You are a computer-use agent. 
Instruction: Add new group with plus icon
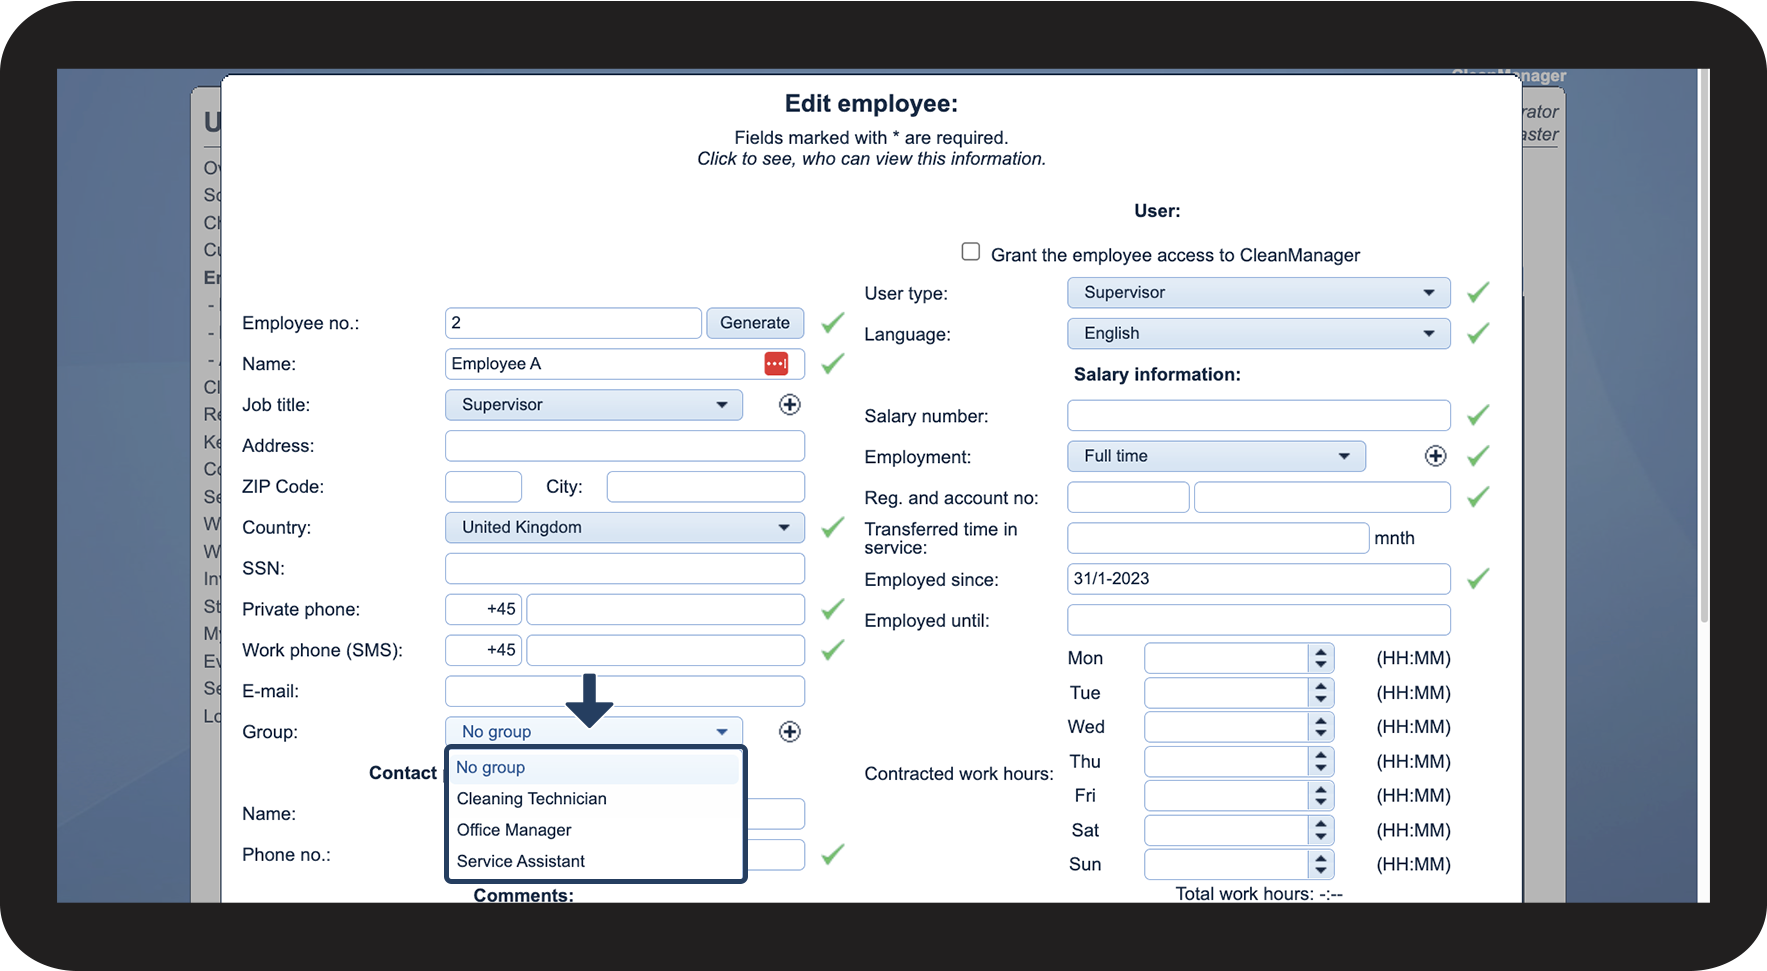click(x=790, y=732)
